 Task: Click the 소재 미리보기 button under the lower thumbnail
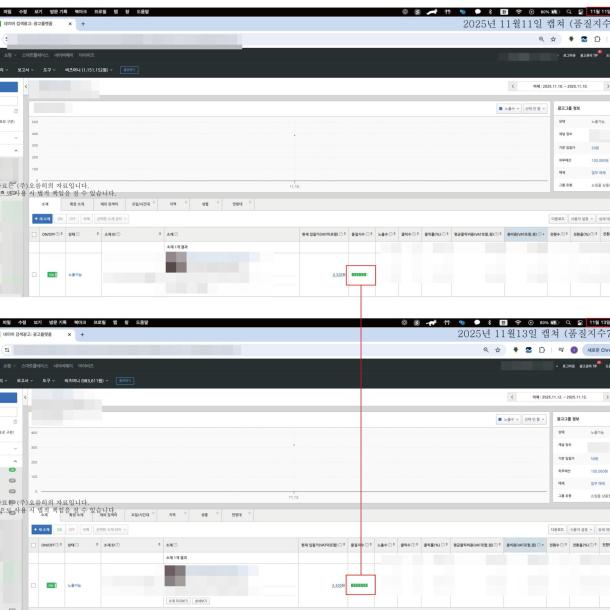177,600
